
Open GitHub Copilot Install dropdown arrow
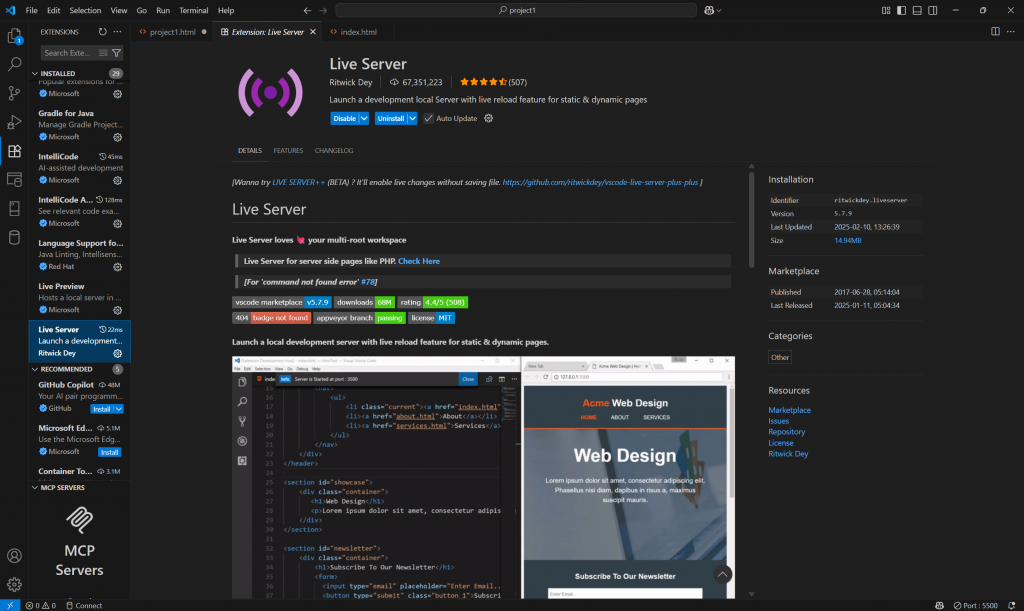click(119, 409)
